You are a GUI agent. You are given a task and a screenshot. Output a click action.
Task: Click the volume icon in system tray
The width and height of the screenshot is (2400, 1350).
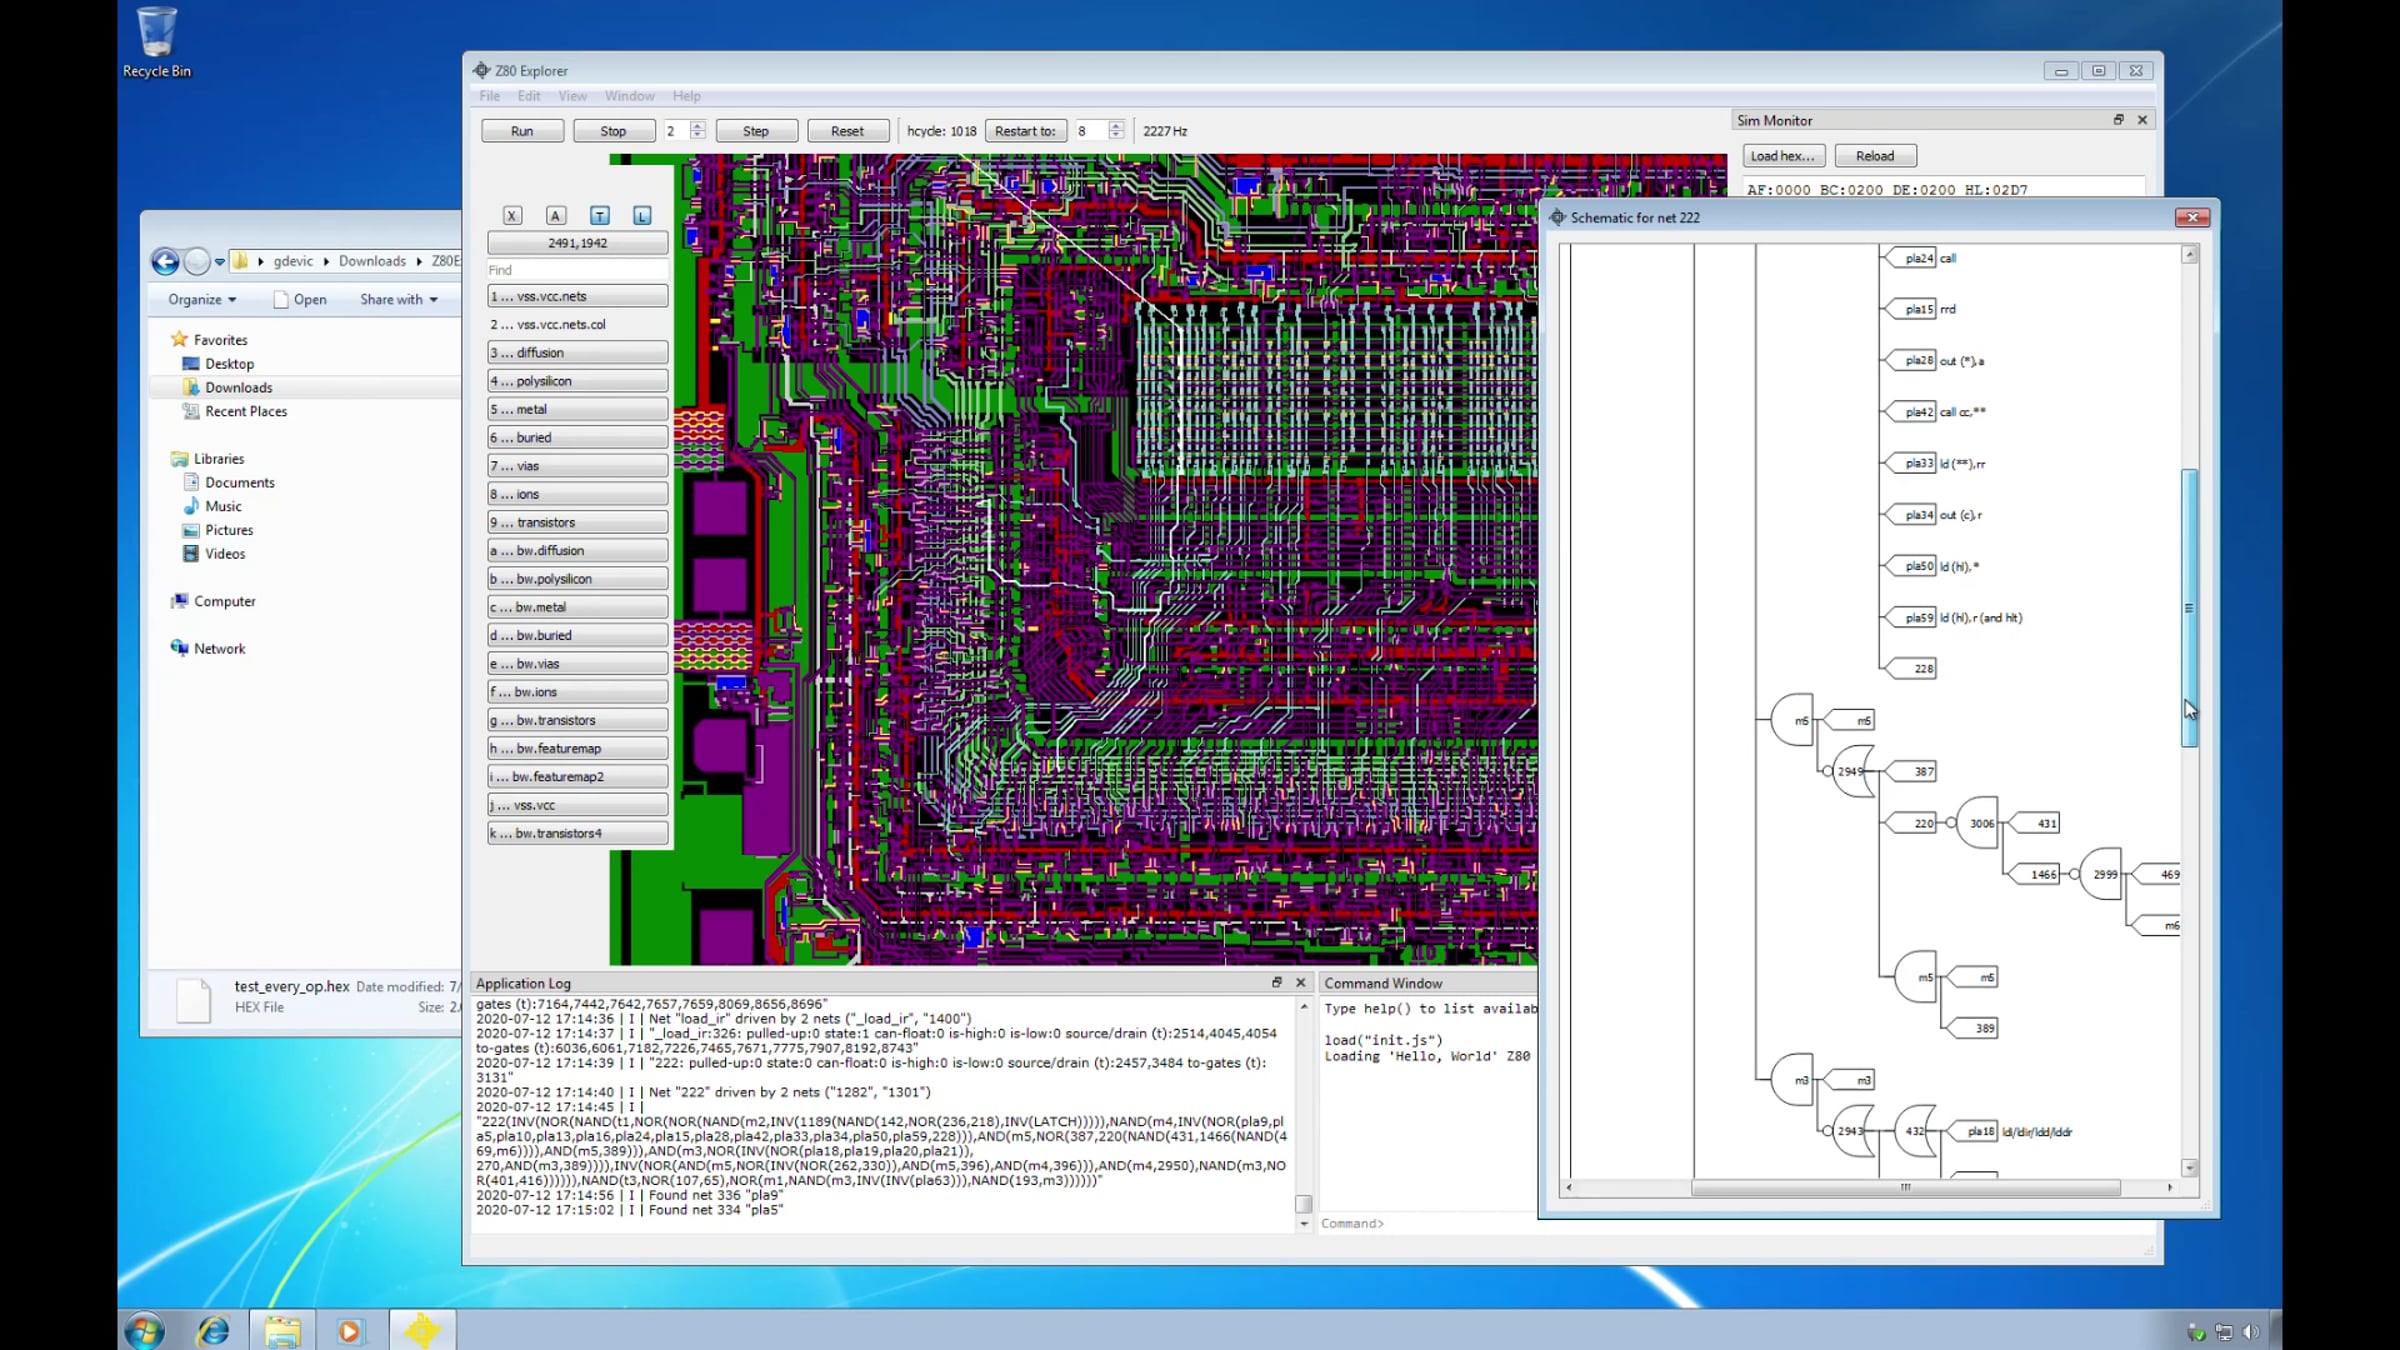click(x=2251, y=1331)
